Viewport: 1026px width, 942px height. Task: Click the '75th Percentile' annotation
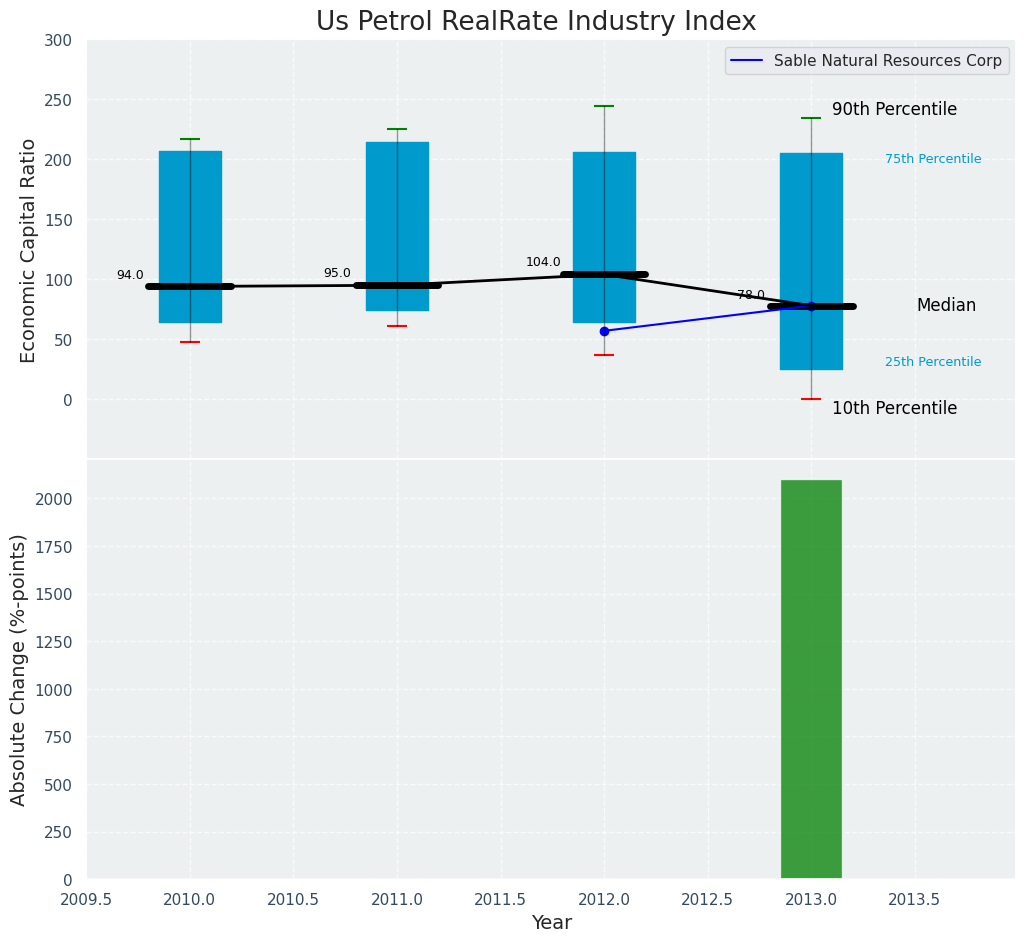coord(932,159)
